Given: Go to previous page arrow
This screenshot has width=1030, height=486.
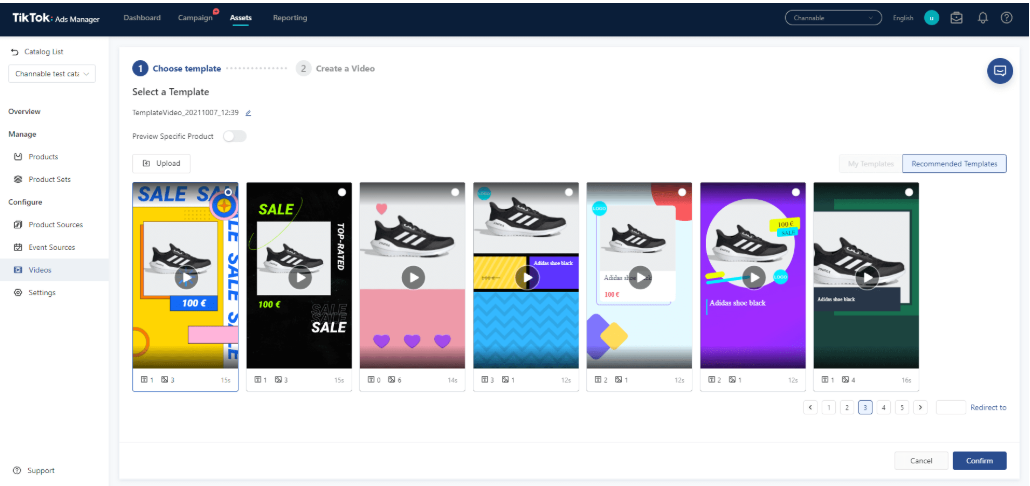Looking at the screenshot, I should point(810,408).
